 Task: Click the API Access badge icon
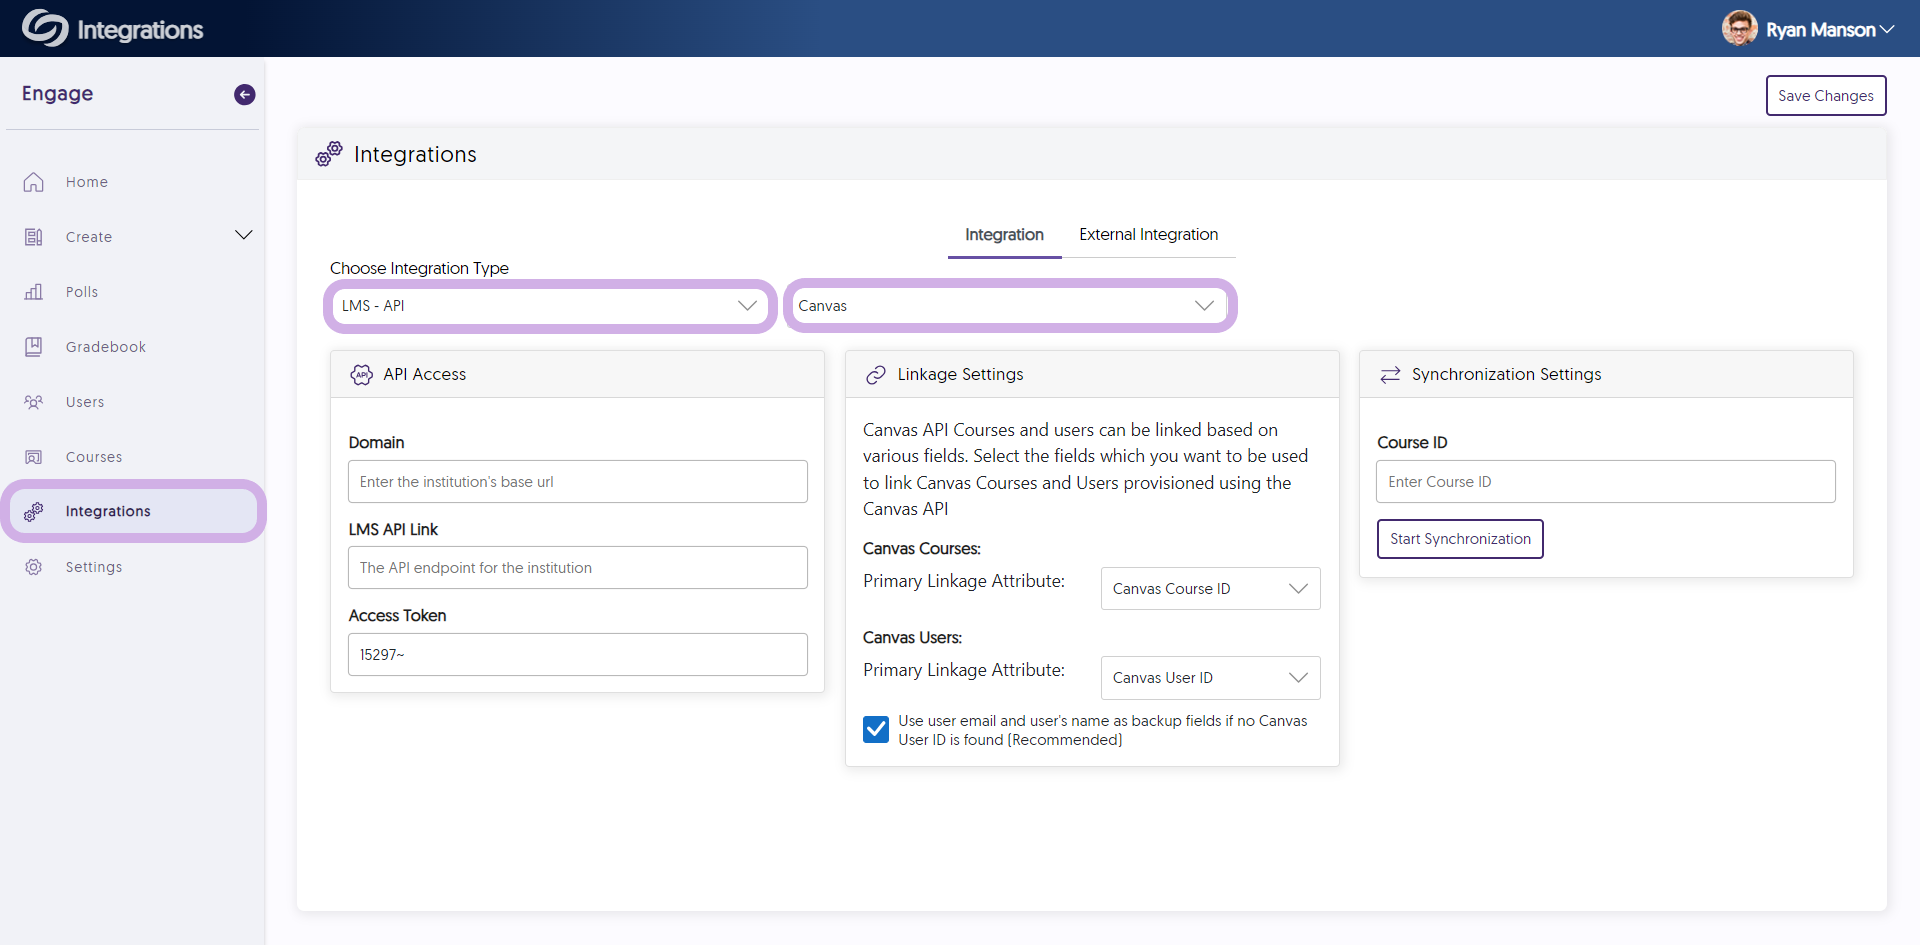tap(362, 375)
